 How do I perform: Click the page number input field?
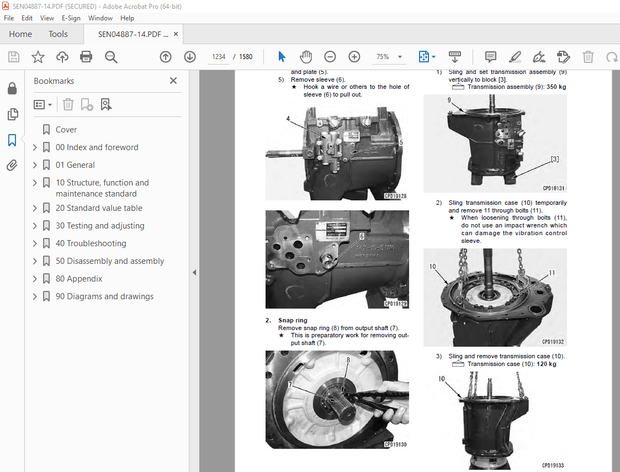coord(218,57)
